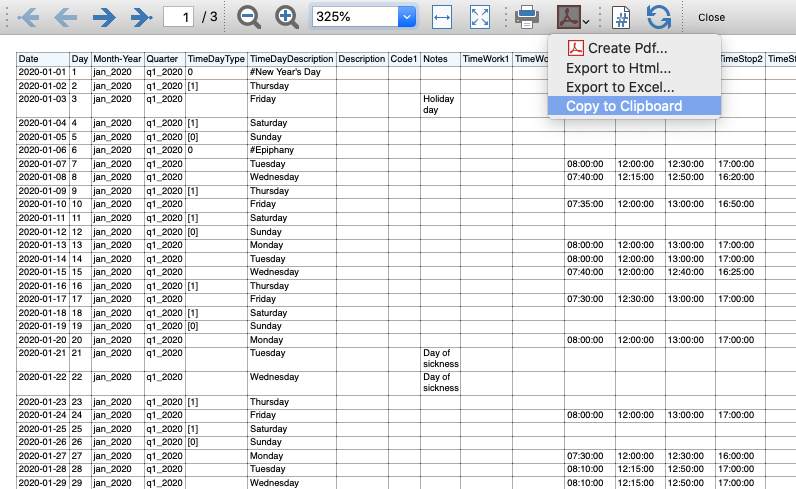Click 16:50:00 in the 2020-01-10 row
The width and height of the screenshot is (796, 489).
pyautogui.click(x=736, y=204)
